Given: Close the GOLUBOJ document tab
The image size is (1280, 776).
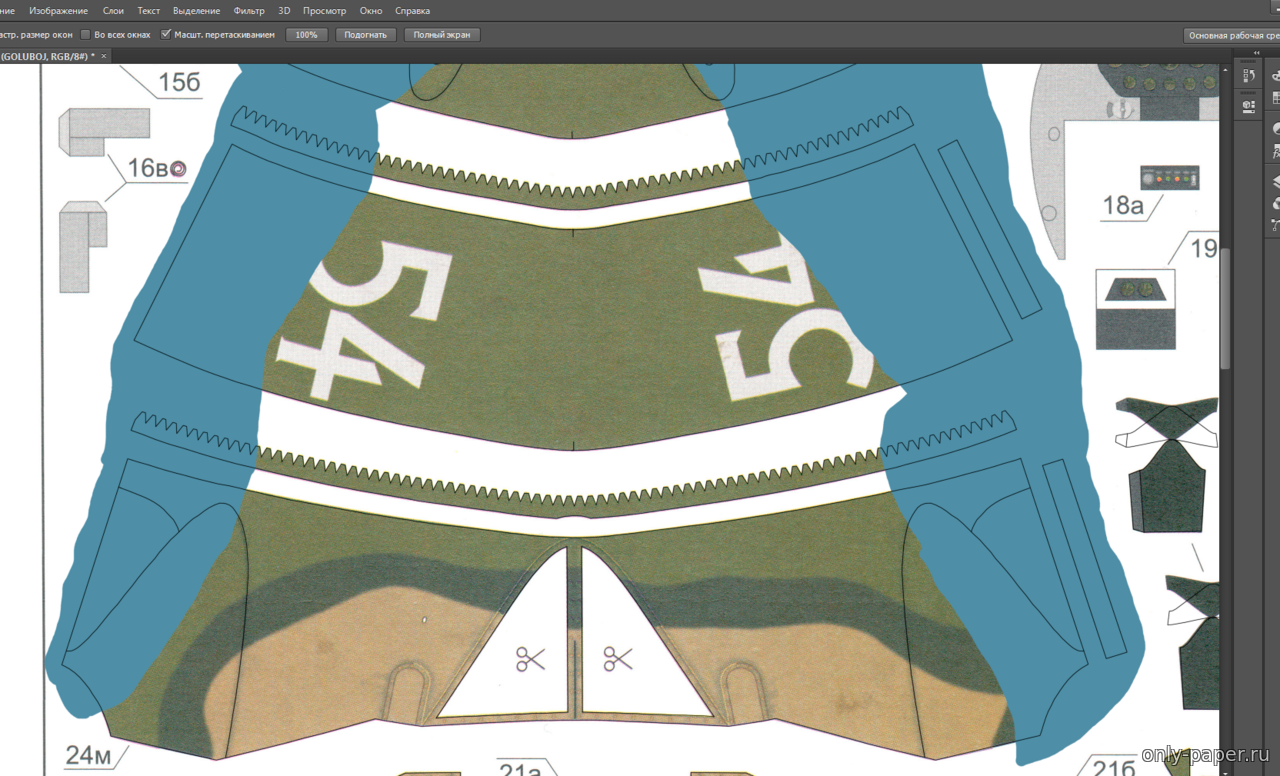Looking at the screenshot, I should tap(104, 56).
